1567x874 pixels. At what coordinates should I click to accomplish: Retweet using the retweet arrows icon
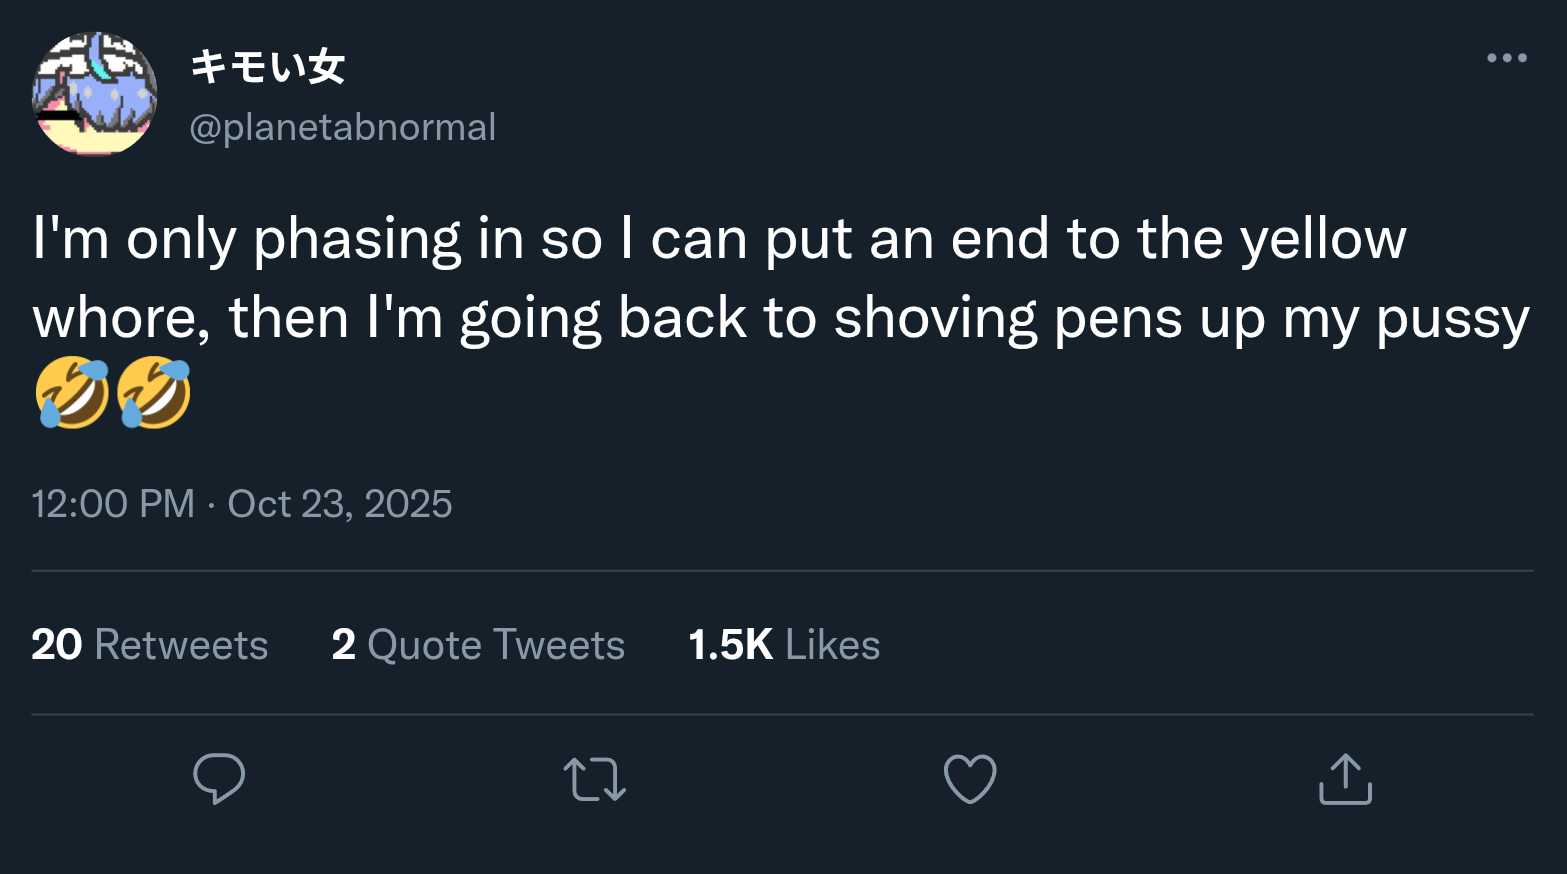coord(595,779)
